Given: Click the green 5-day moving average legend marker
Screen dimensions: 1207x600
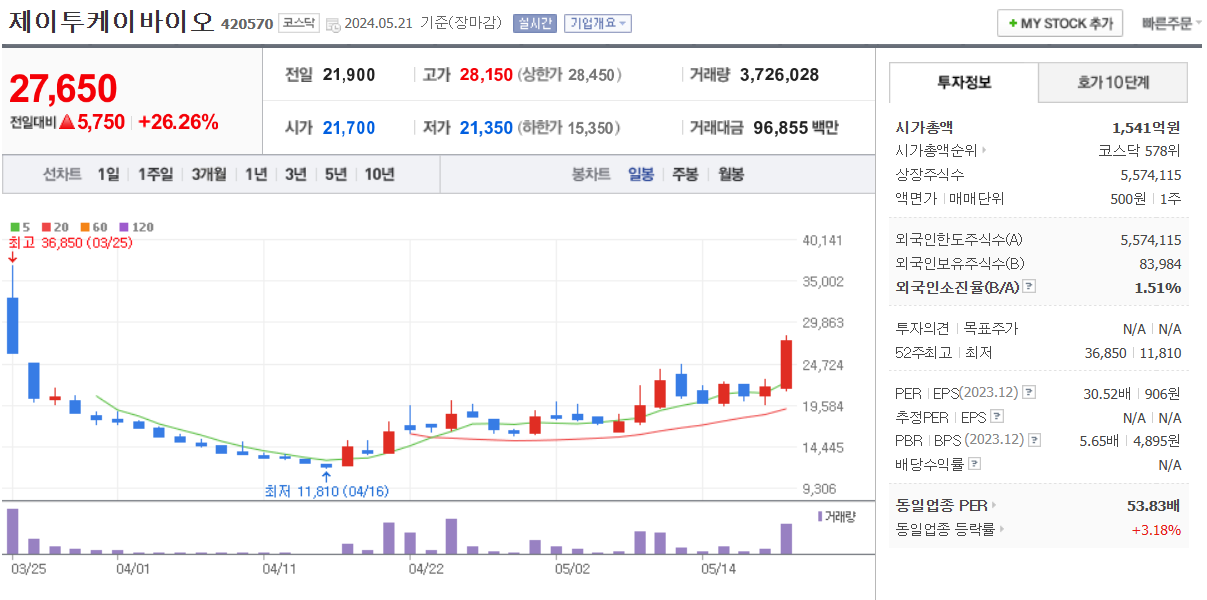Looking at the screenshot, I should click(14, 227).
